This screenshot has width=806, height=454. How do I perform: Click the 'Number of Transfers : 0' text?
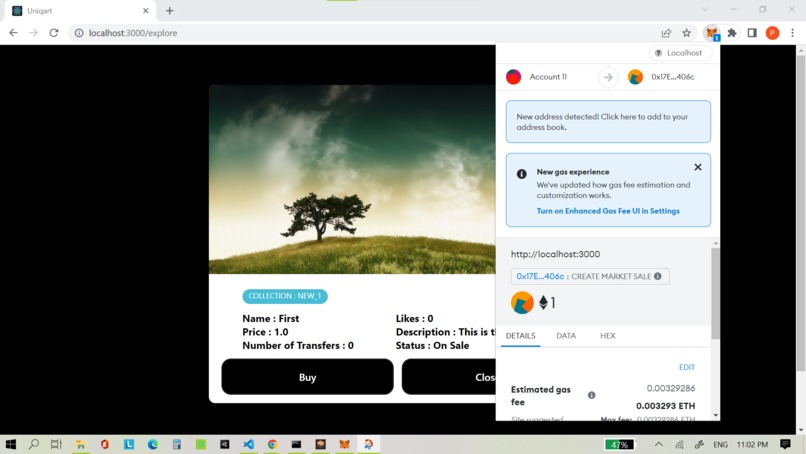[x=298, y=346]
